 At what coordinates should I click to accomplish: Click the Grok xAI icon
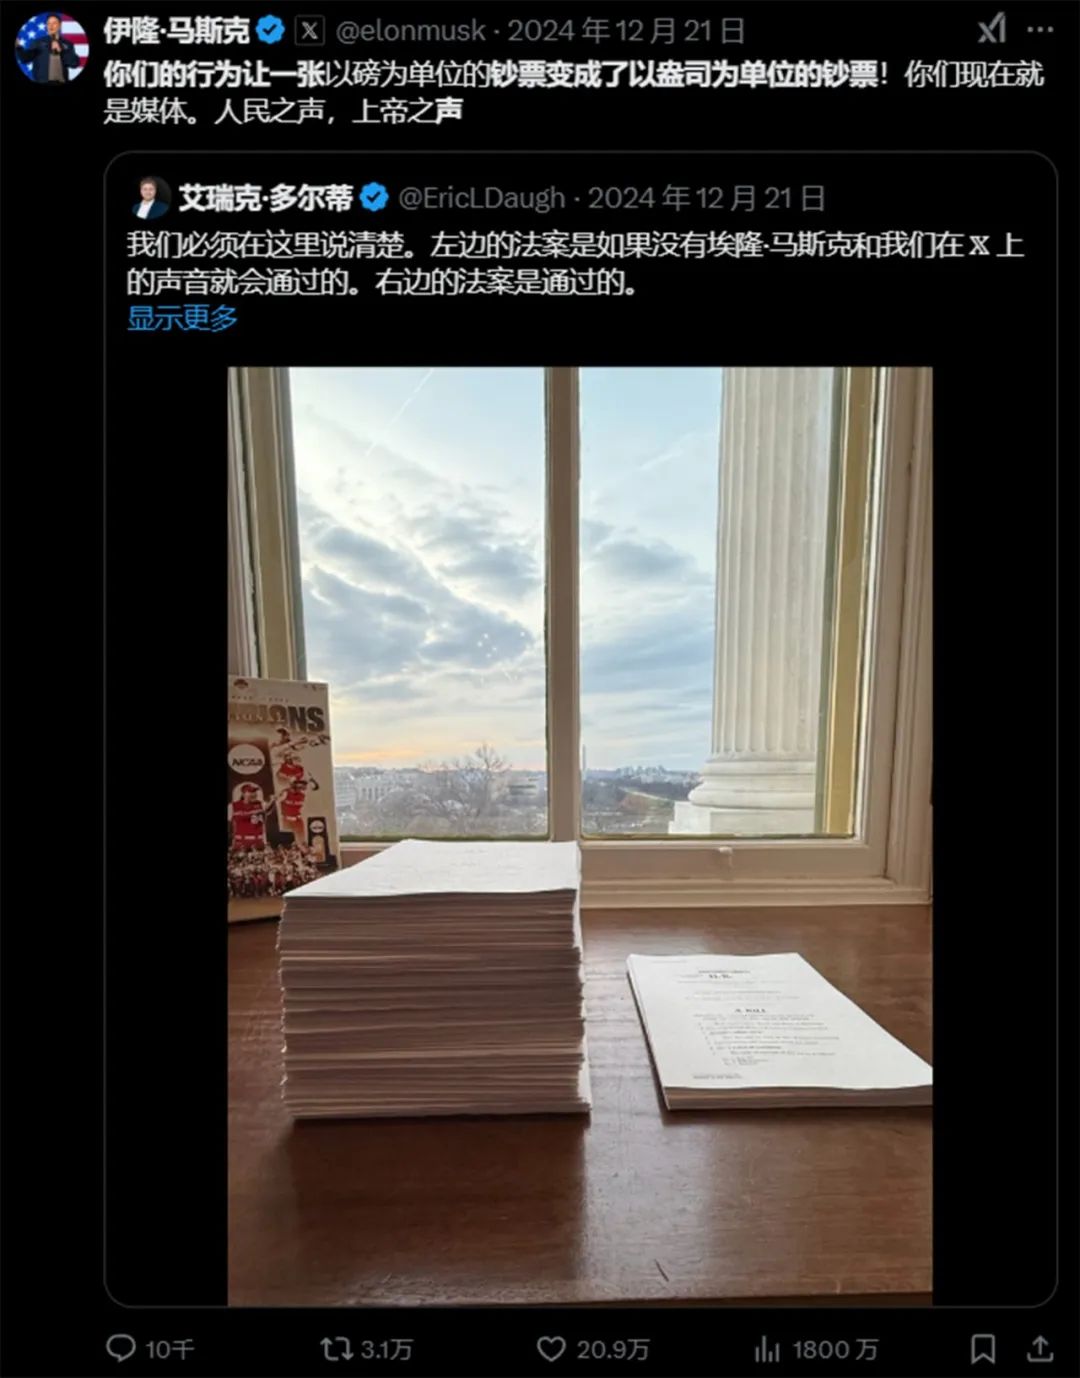coord(991,30)
